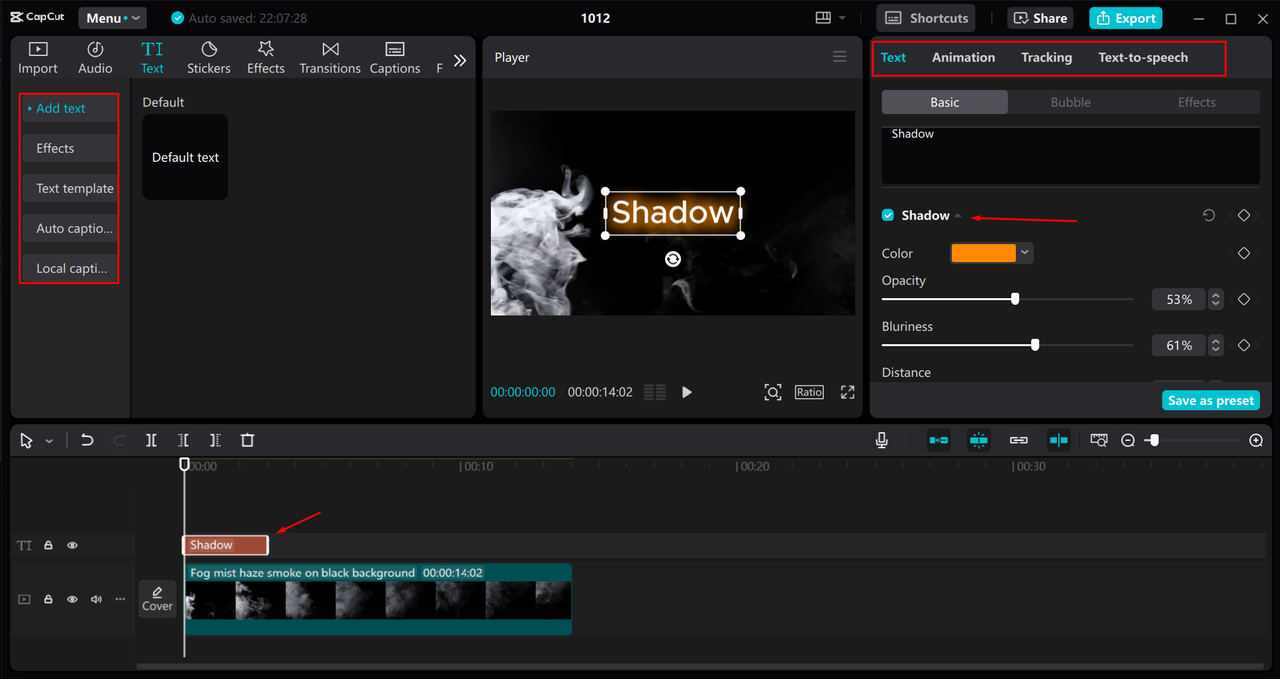Lock the text track

pos(48,546)
